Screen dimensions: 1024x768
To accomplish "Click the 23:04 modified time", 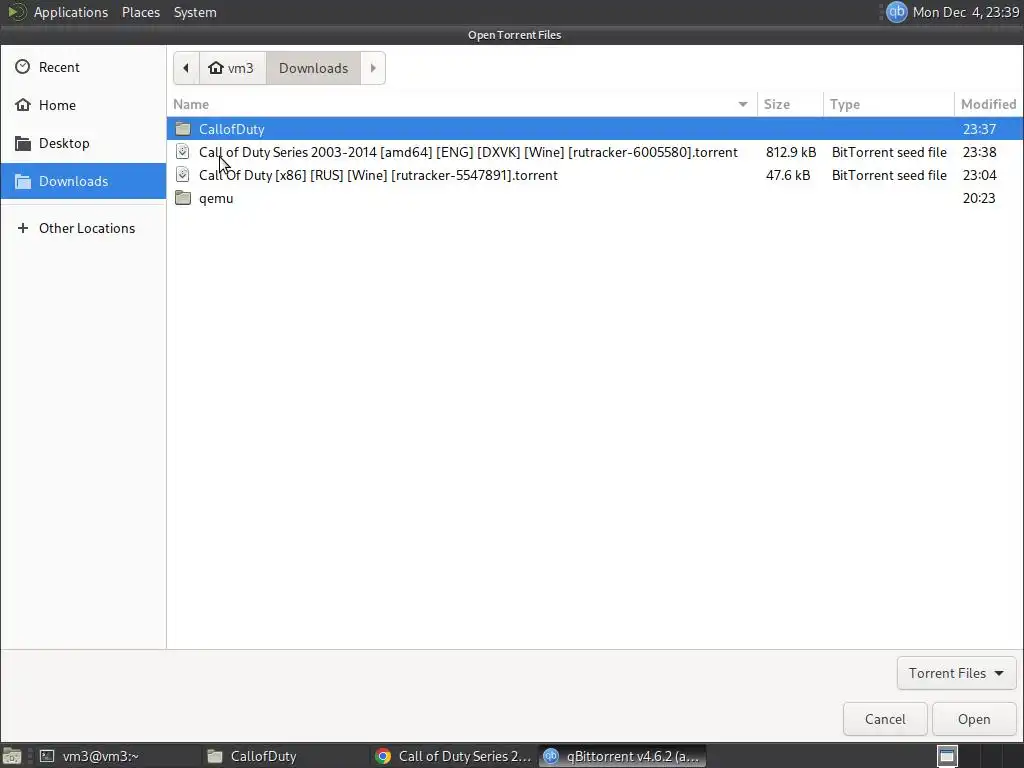I will click(x=979, y=175).
